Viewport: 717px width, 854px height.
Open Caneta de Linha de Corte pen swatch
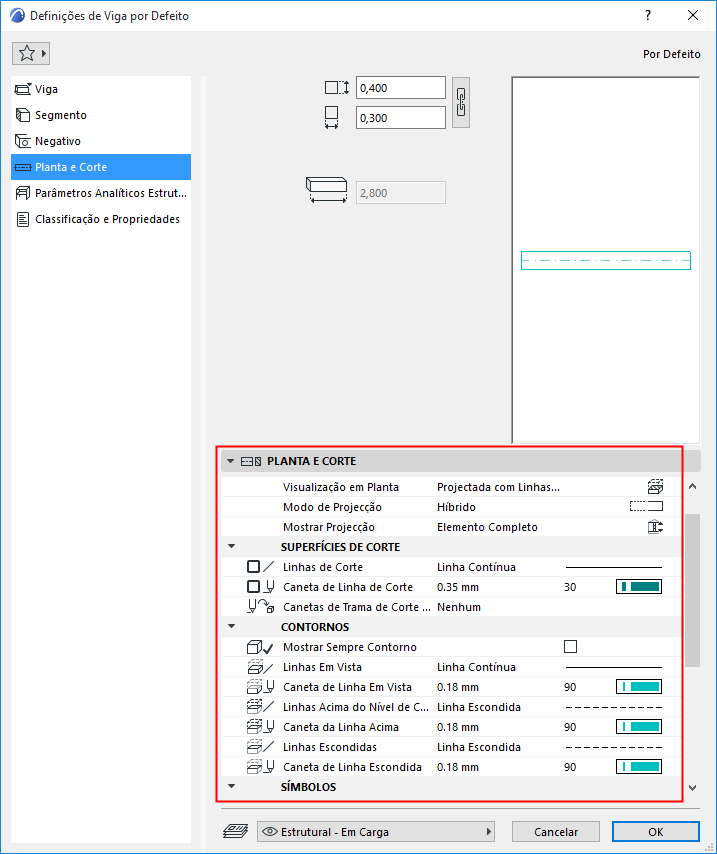[x=639, y=587]
